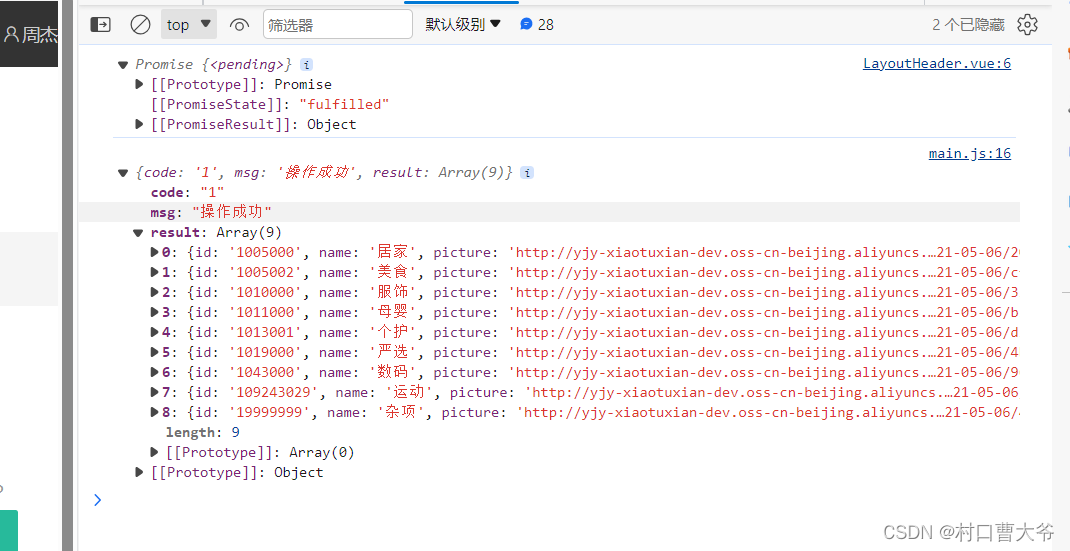Image resolution: width=1070 pixels, height=551 pixels.
Task: Click the green button at page bottom-left
Action: [9, 531]
